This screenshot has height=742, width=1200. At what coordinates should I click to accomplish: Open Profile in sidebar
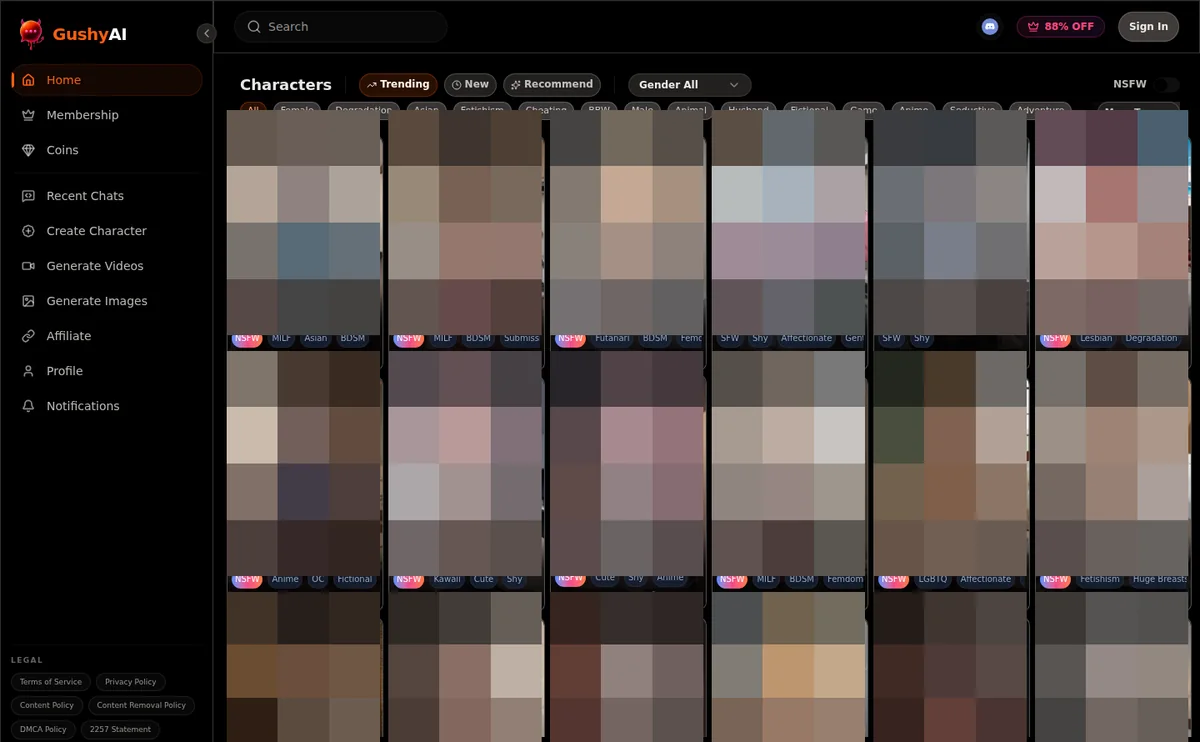pos(107,371)
